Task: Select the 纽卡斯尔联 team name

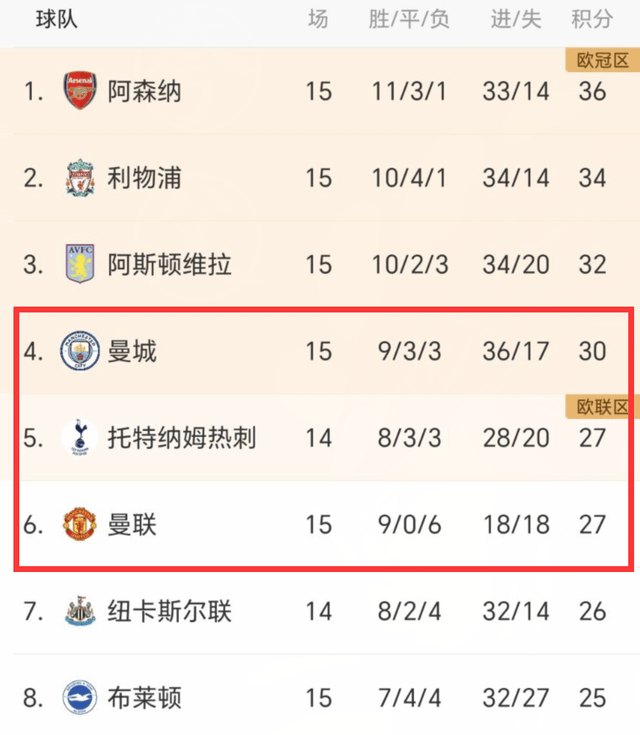Action: (x=169, y=611)
